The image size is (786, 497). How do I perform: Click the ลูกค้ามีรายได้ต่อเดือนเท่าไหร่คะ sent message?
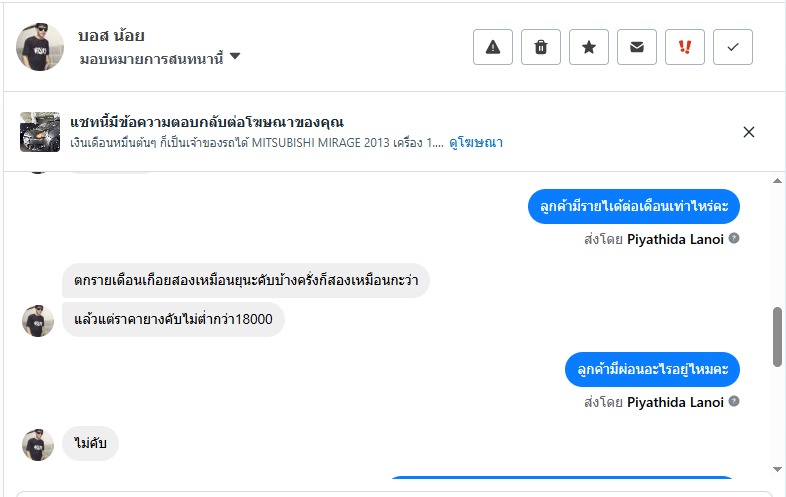tap(634, 206)
